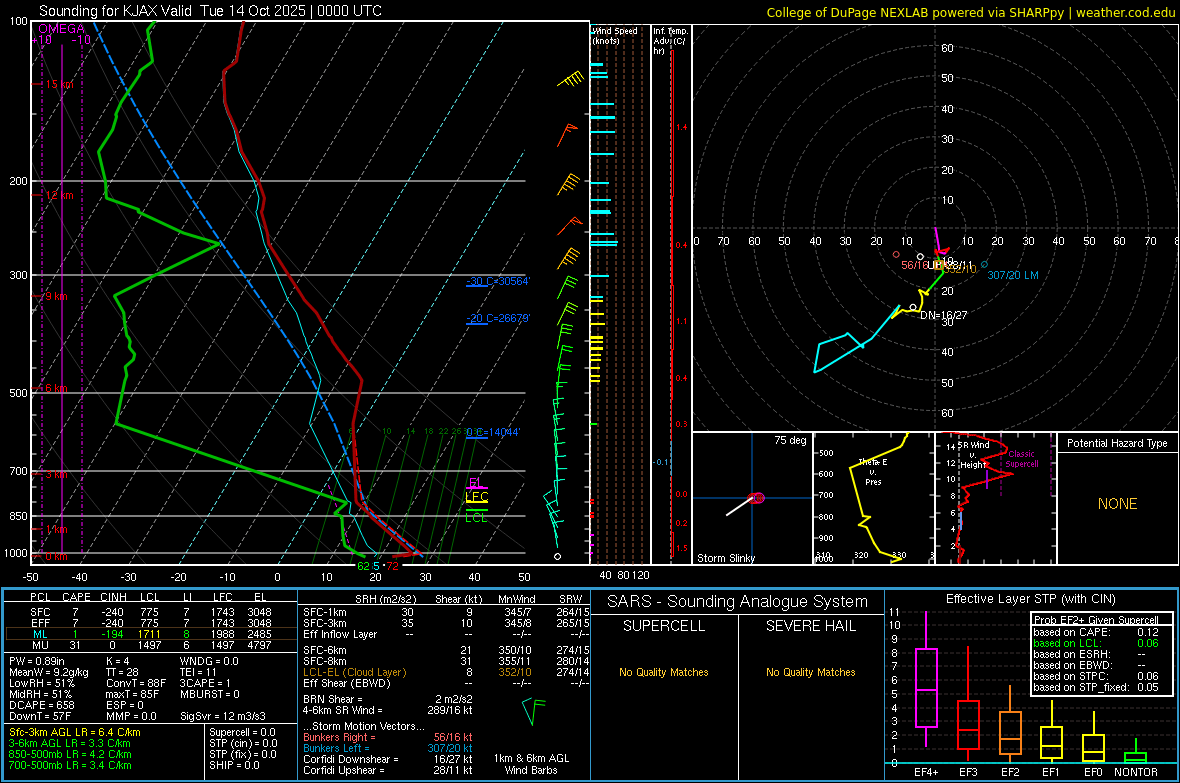Click the surface dewpoint value 62.5
The height and width of the screenshot is (783, 1180).
point(369,566)
